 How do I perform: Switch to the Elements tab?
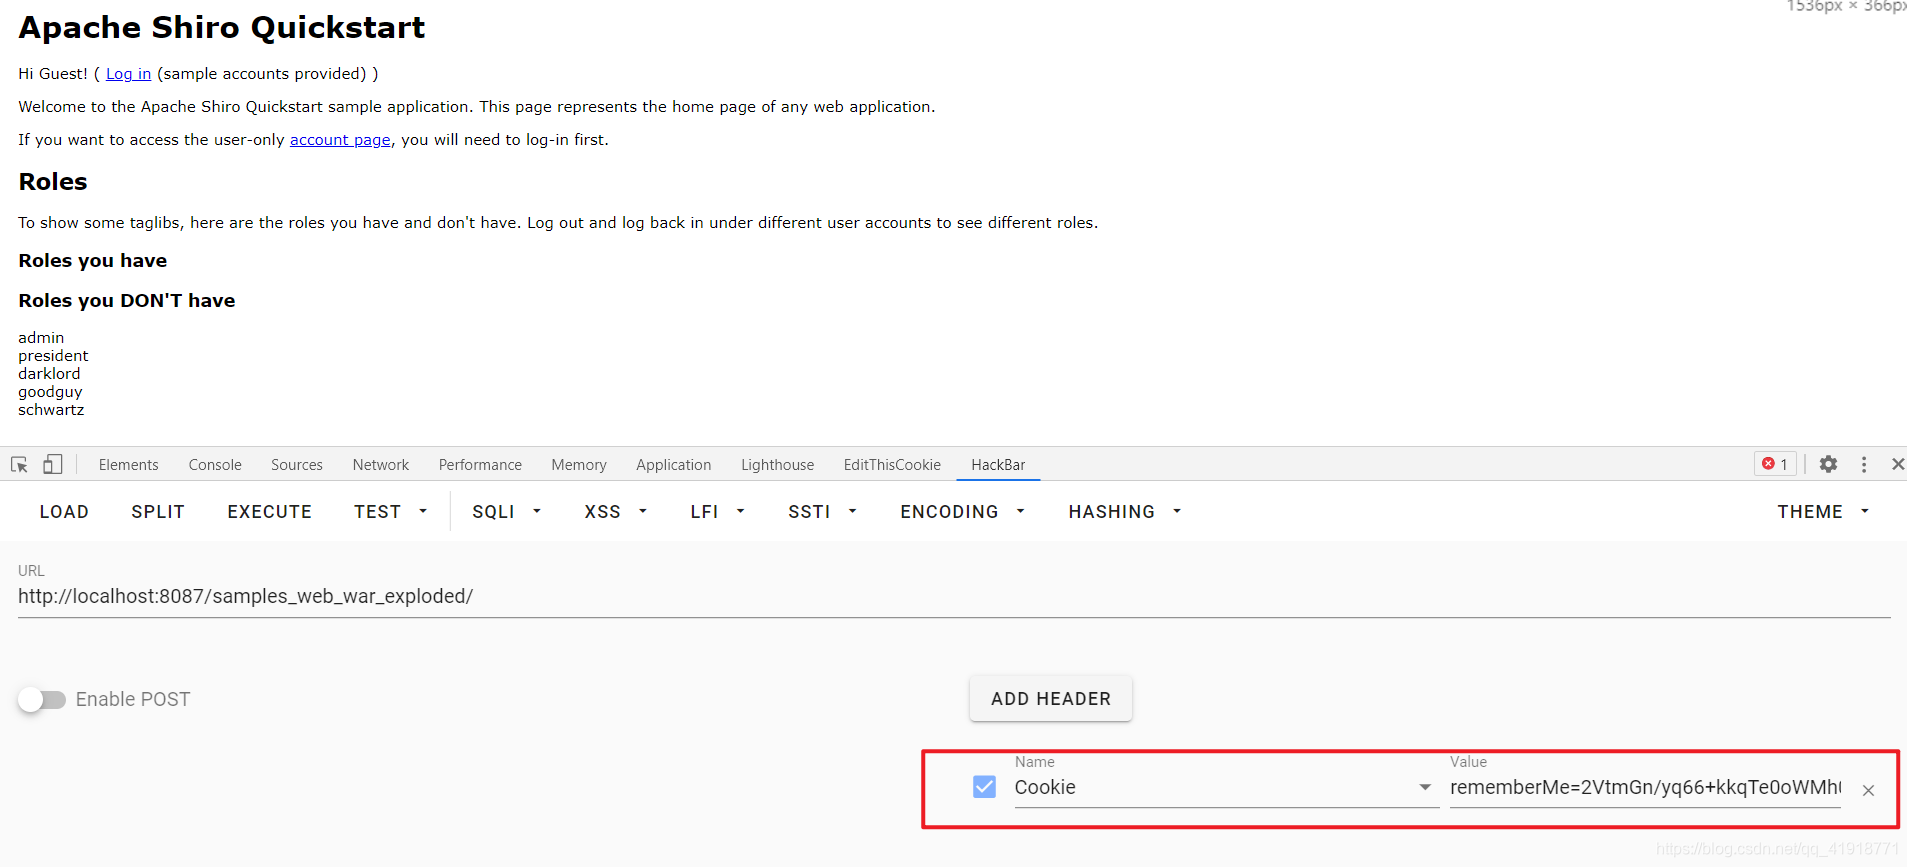coord(128,465)
